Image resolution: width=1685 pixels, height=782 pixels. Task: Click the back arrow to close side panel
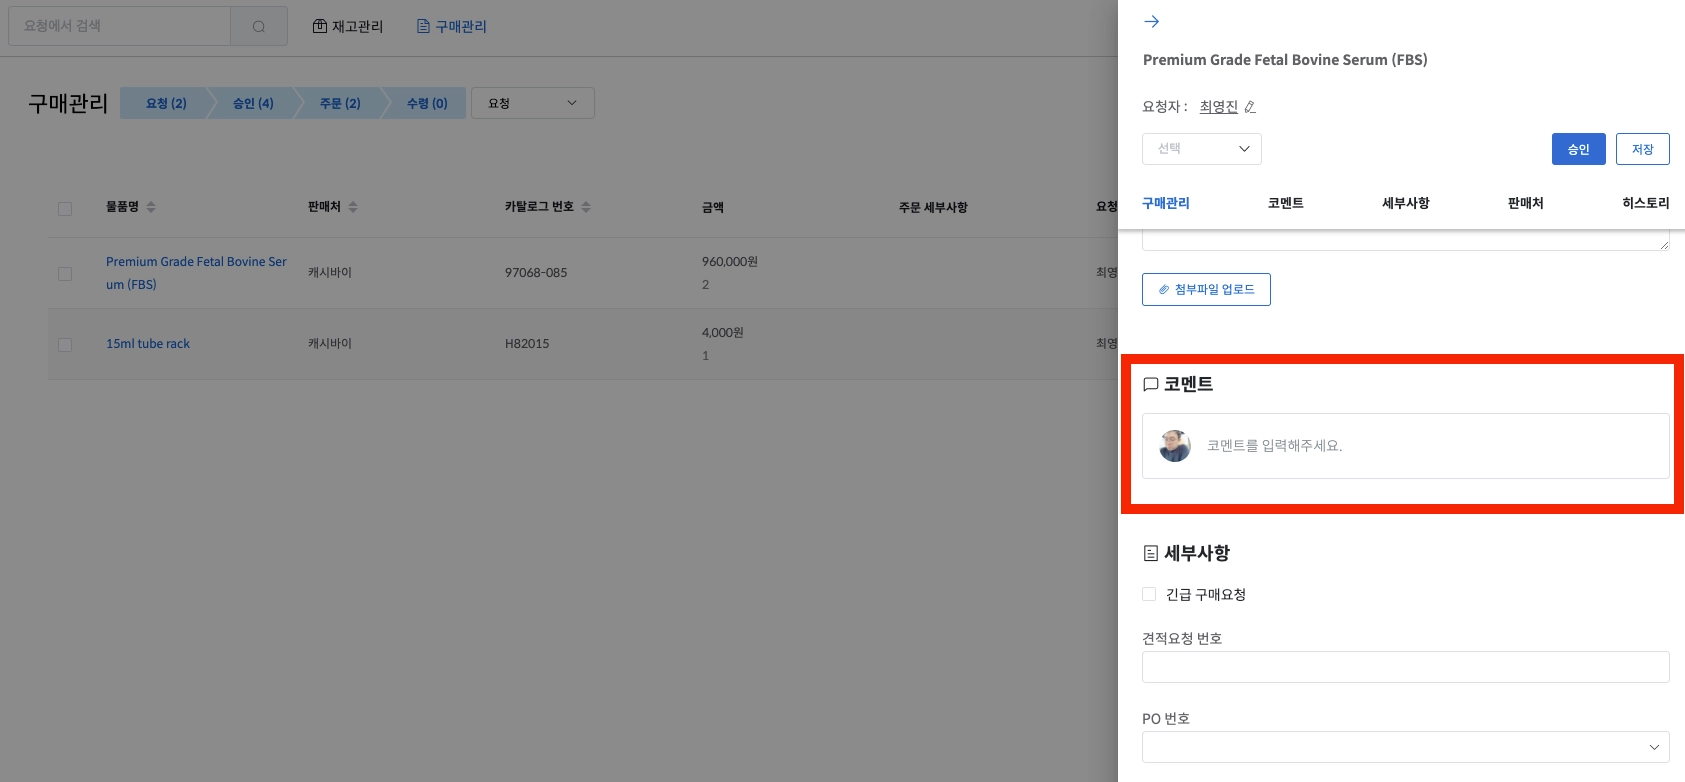[1151, 21]
